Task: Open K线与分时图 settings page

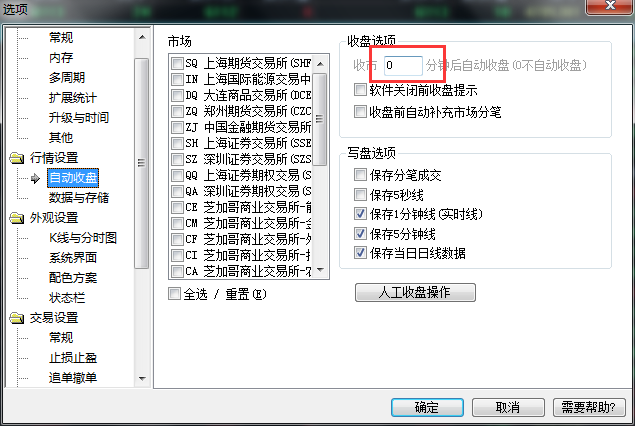Action: (83, 238)
